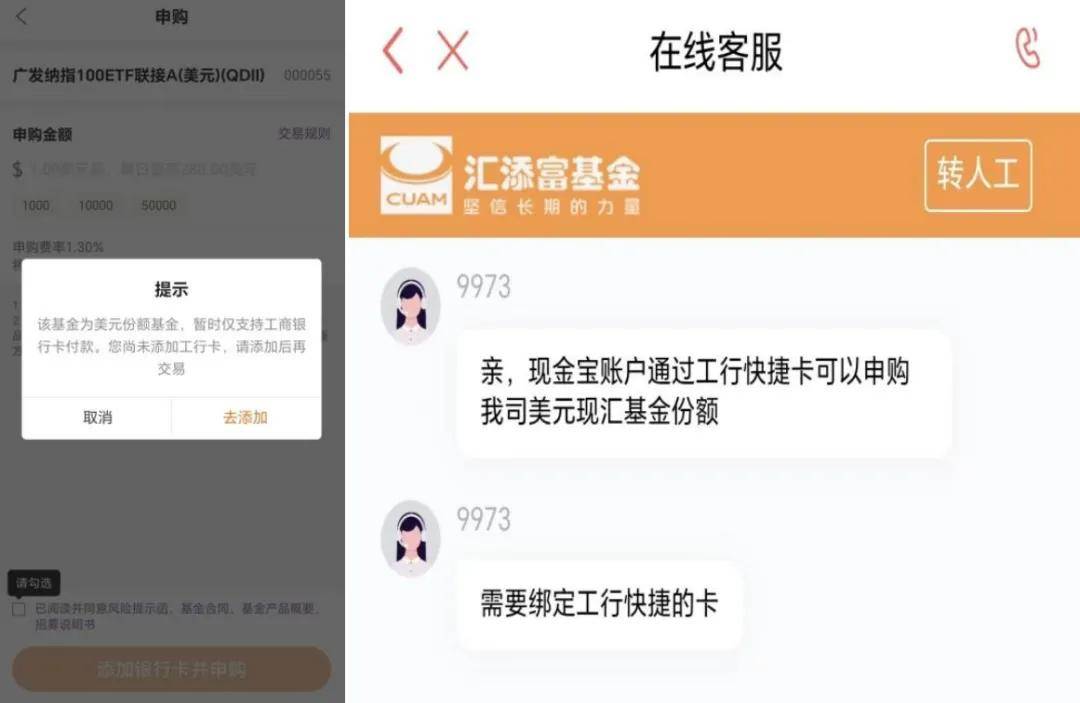Tap the phone call icon
The height and width of the screenshot is (703, 1080).
pos(1027,48)
